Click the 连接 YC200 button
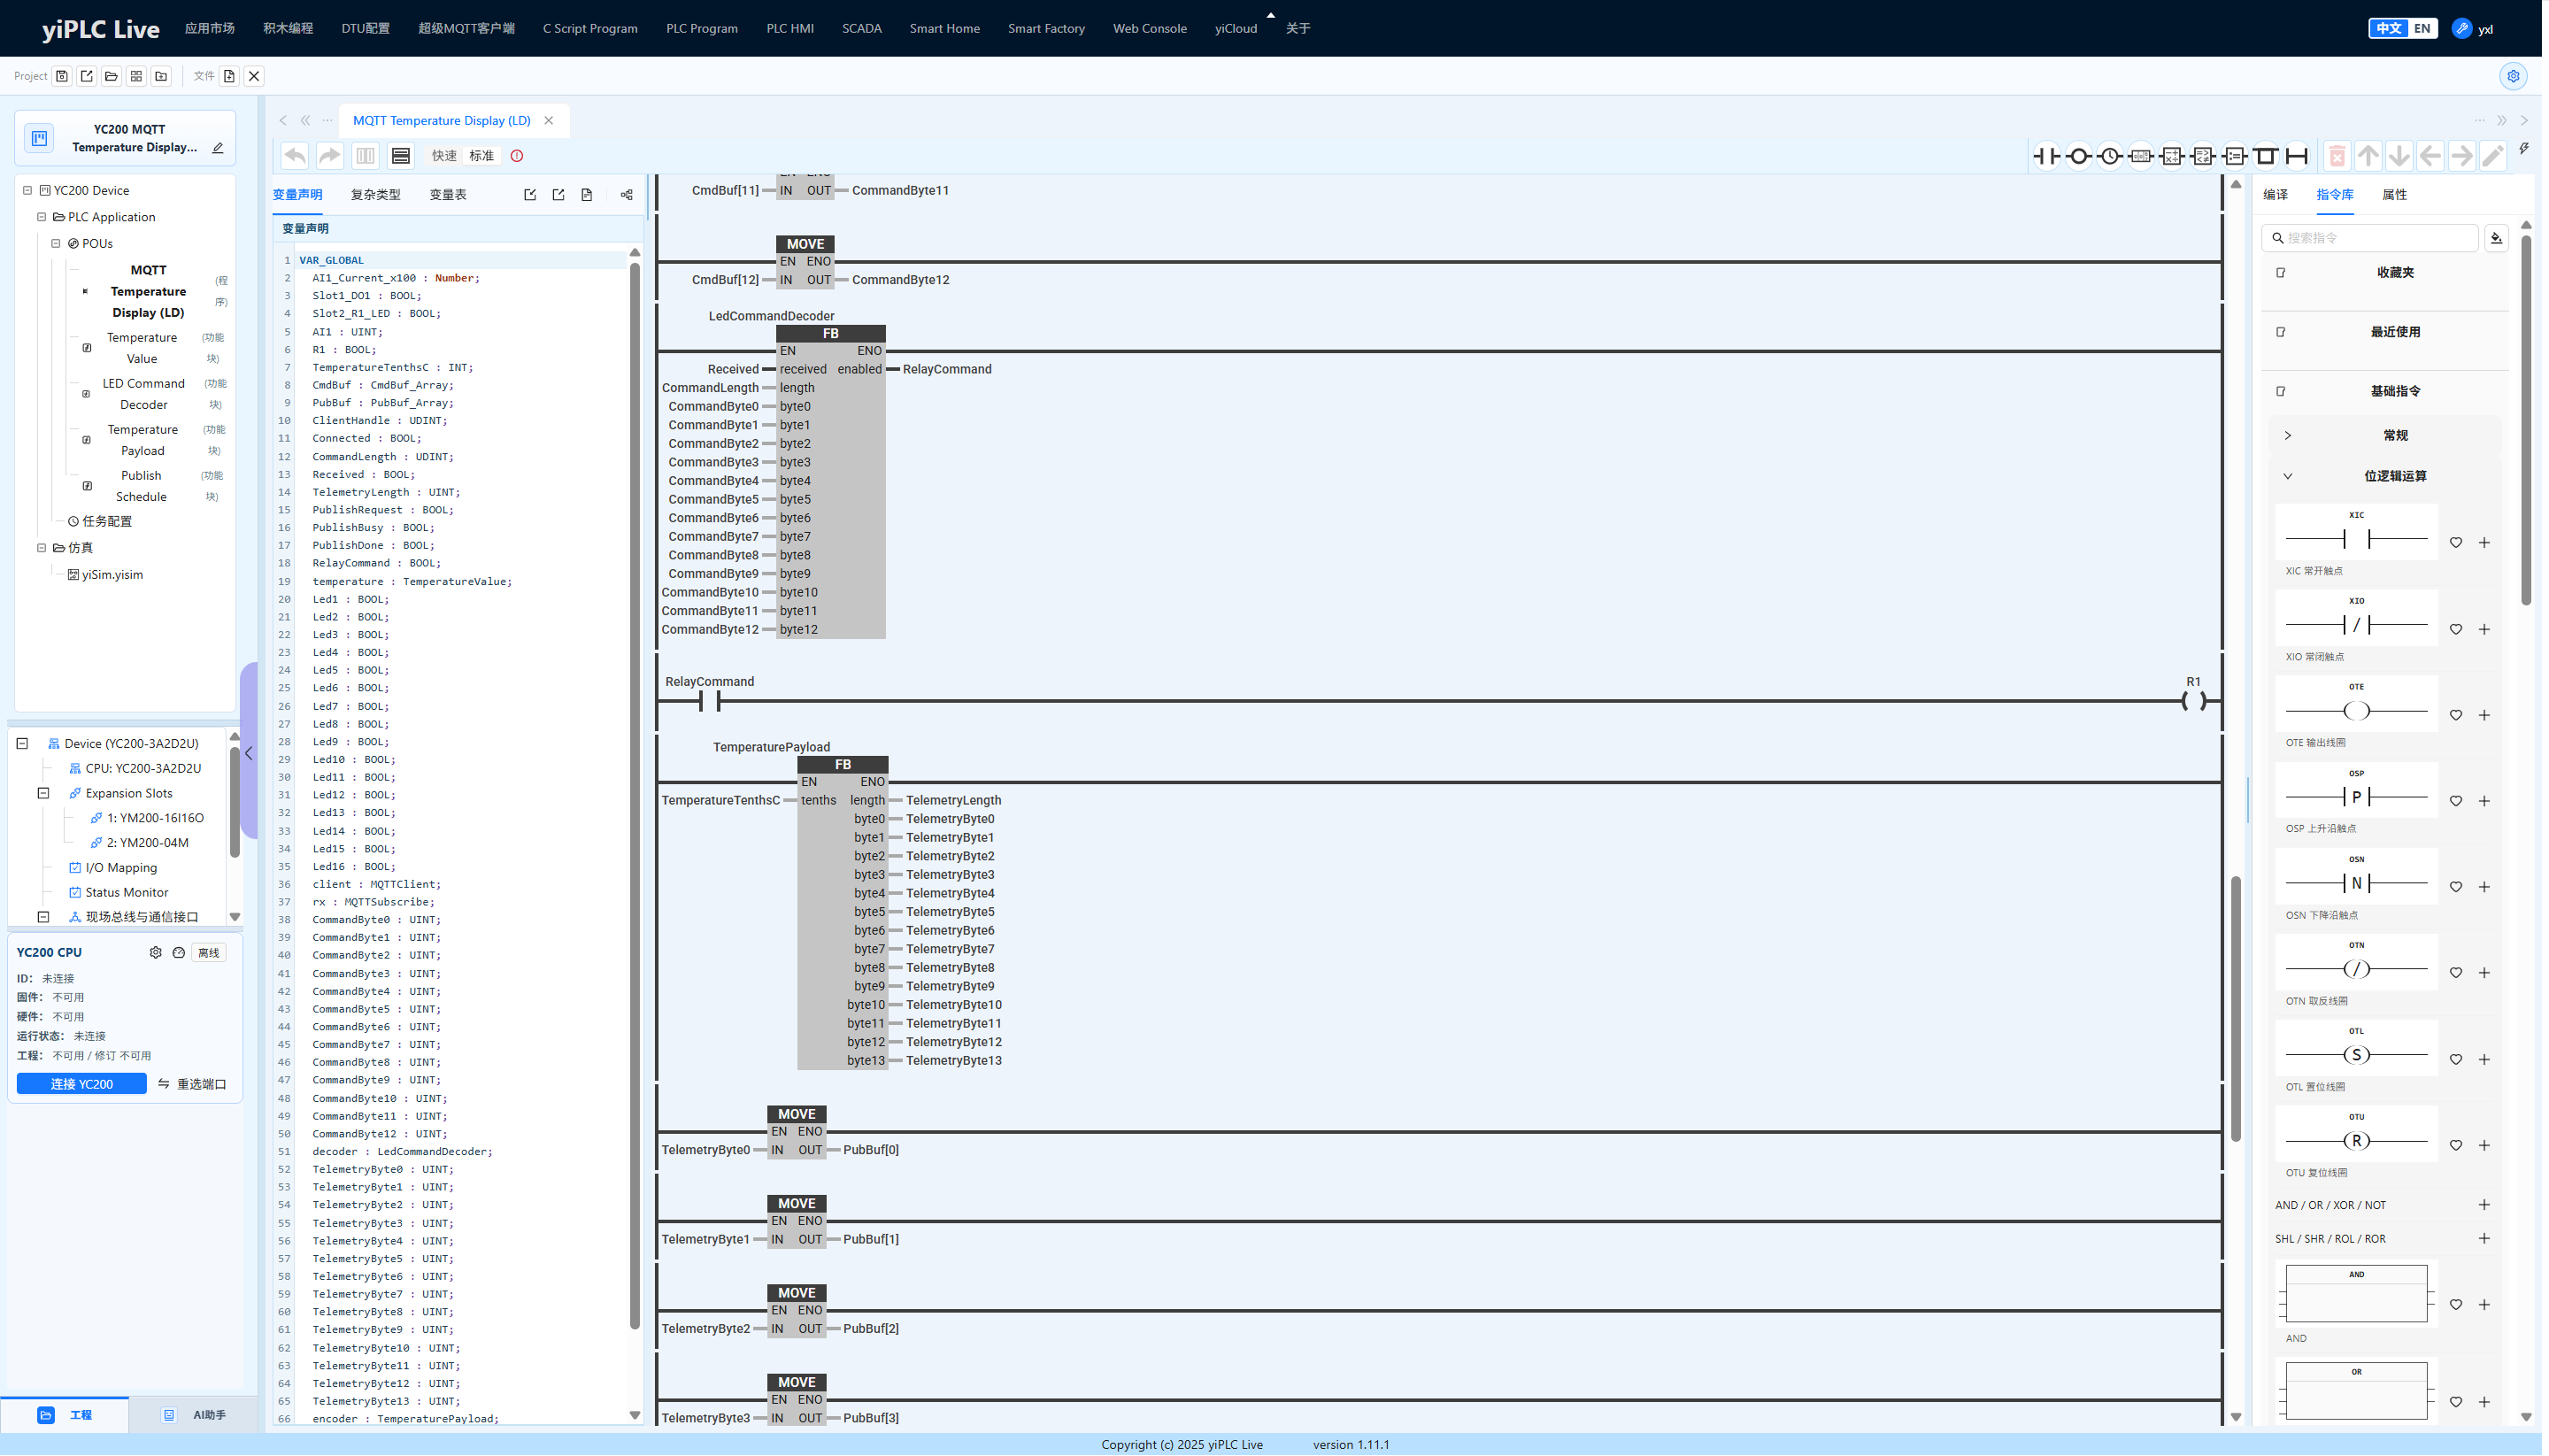 click(x=81, y=1084)
